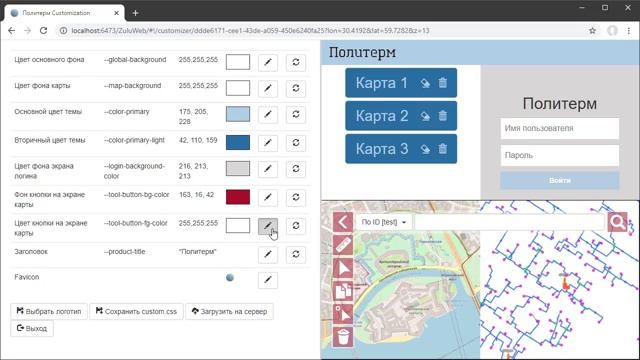Click the trash icon on Карта 2
The image size is (640, 360).
(443, 116)
